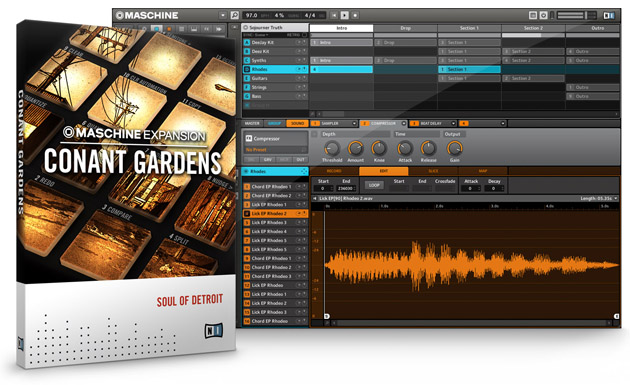Select group A Deejay Kit icon
Viewport: 630px width, 385px height.
click(x=247, y=42)
